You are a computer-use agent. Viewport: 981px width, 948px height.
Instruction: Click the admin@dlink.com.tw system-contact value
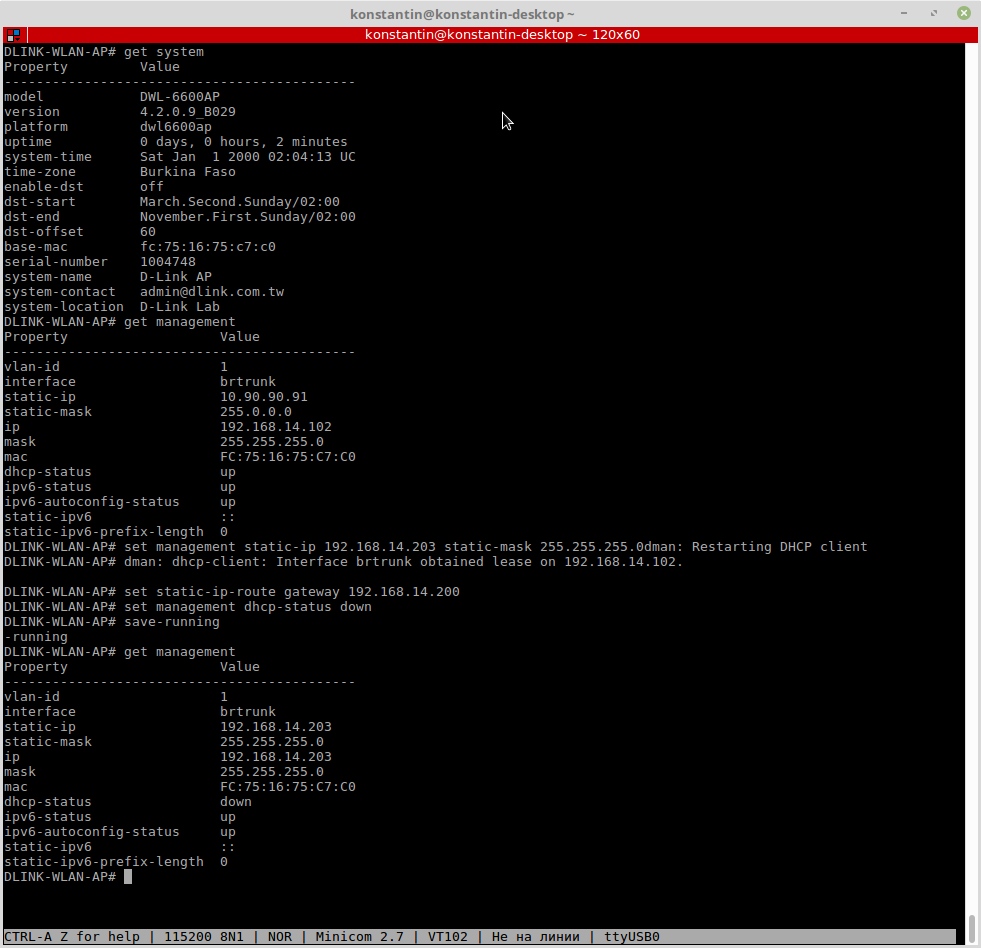pyautogui.click(x=211, y=292)
